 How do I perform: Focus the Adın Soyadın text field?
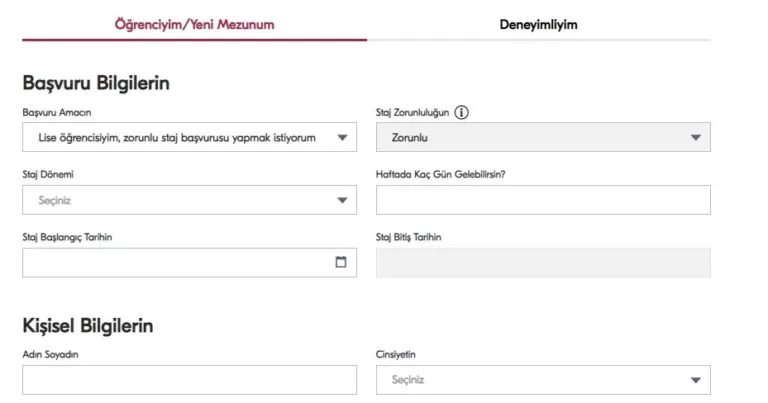(189, 380)
